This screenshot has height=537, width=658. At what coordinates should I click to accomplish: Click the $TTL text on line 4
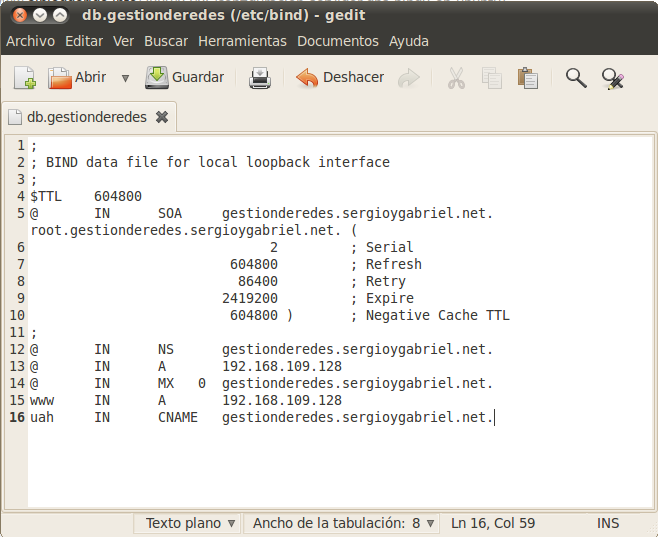(x=46, y=196)
